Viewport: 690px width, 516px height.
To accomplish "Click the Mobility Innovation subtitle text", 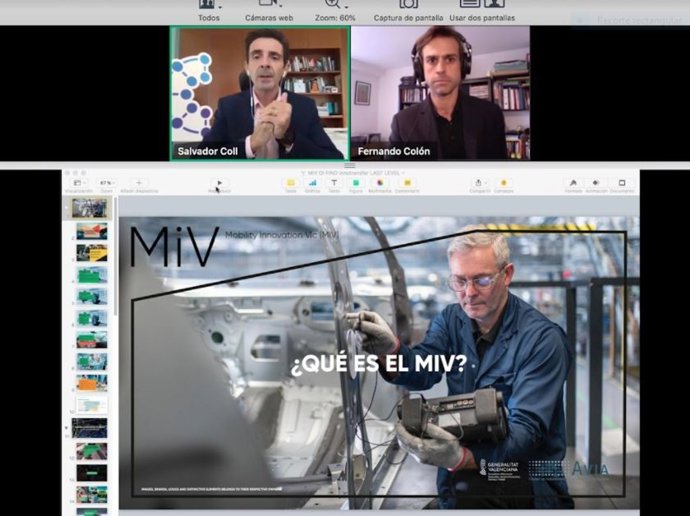I will 282,235.
